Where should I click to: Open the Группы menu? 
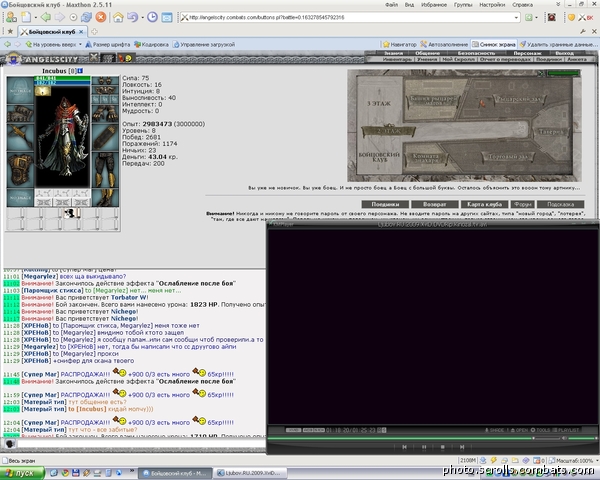463,5
